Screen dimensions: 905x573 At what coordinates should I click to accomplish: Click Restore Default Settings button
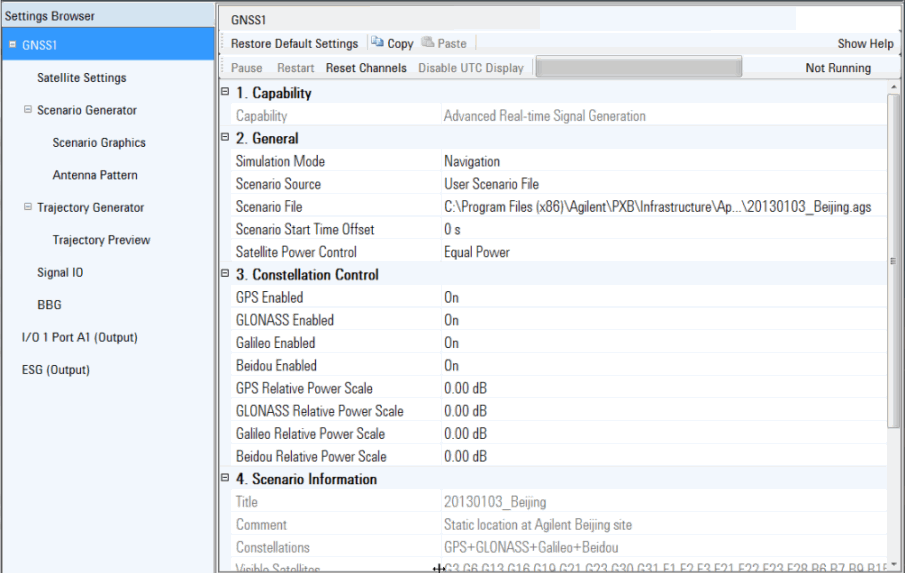click(x=294, y=44)
